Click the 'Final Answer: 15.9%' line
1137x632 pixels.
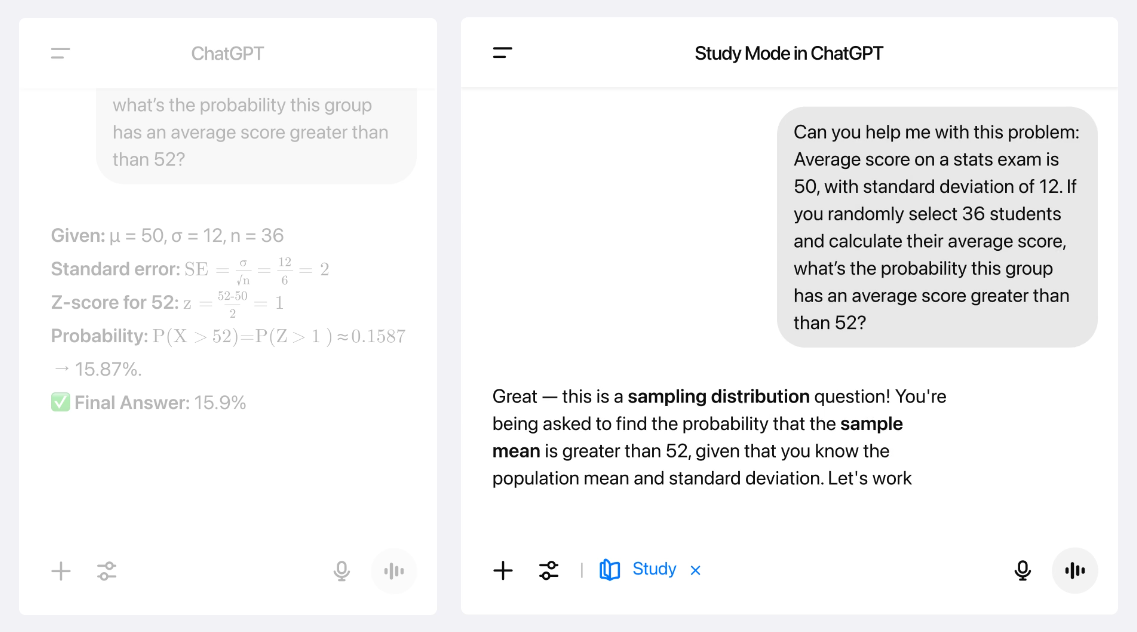(x=149, y=403)
